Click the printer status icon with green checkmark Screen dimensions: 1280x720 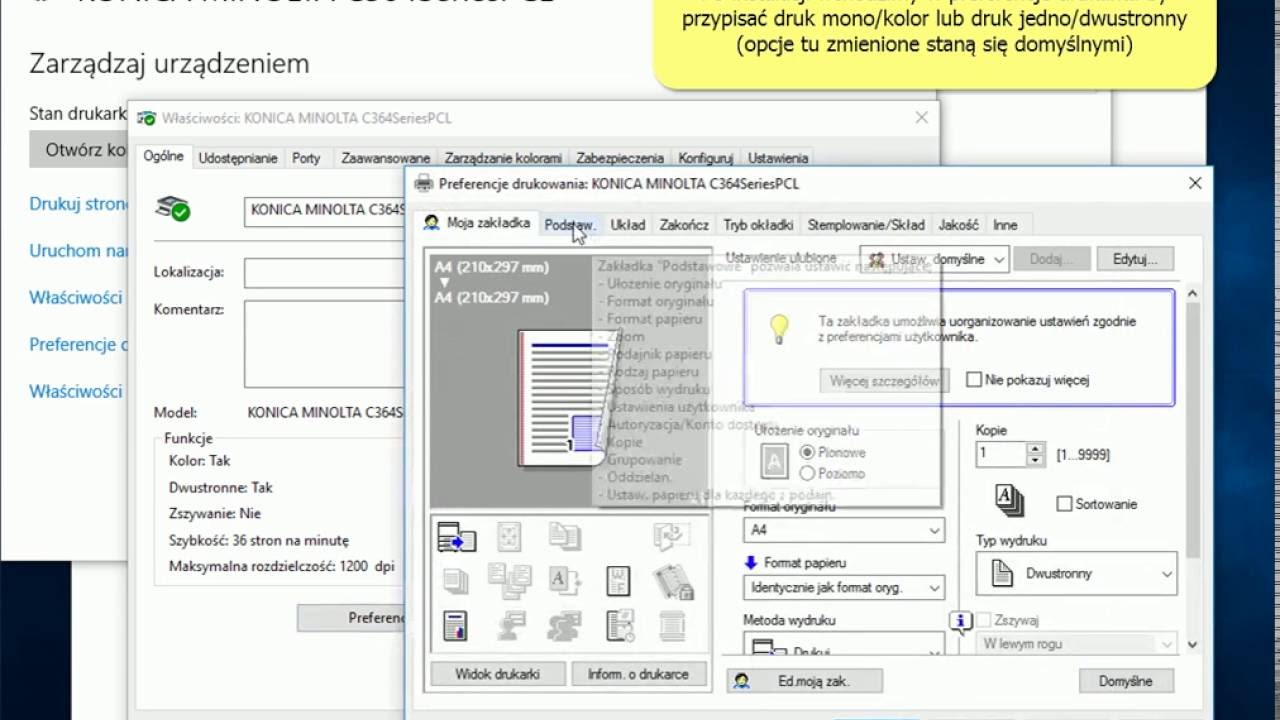(173, 208)
